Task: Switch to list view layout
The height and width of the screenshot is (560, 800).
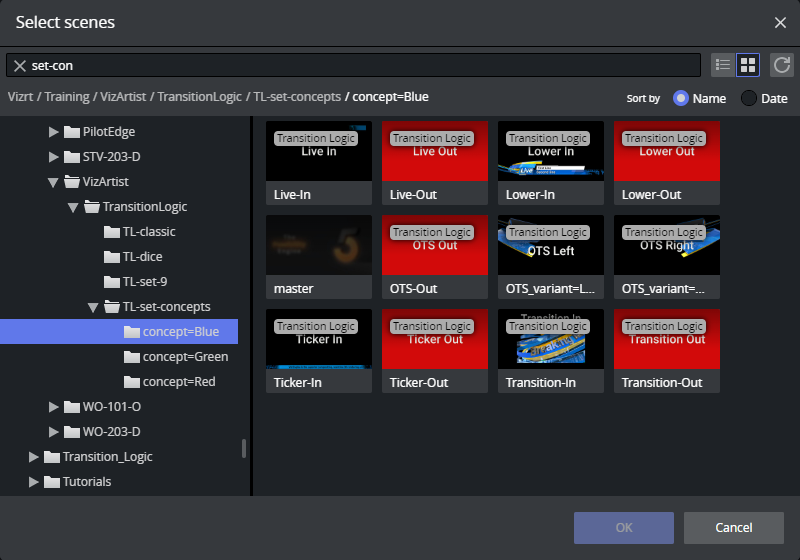Action: [722, 65]
